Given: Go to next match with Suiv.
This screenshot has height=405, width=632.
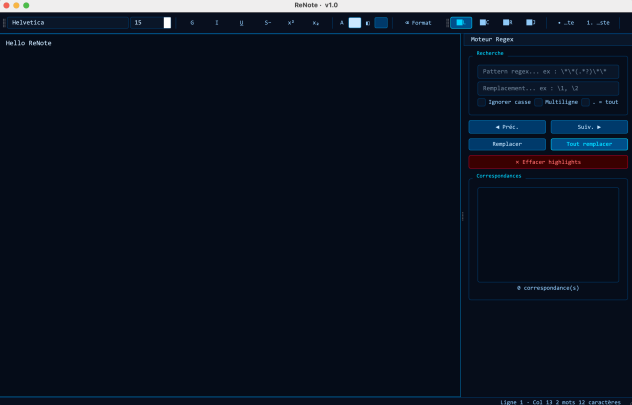Looking at the screenshot, I should [x=589, y=127].
